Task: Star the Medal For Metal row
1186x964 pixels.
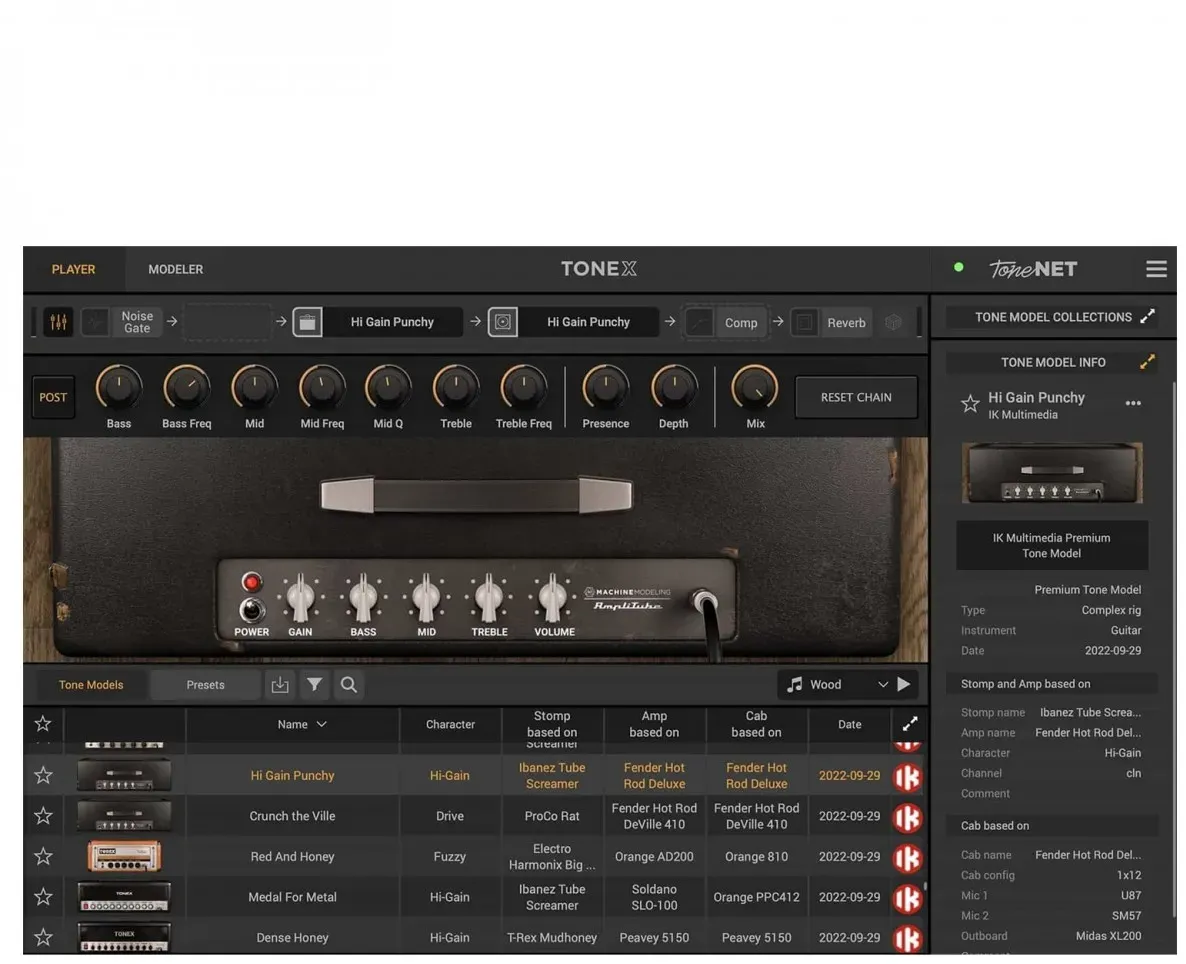Action: pos(43,897)
